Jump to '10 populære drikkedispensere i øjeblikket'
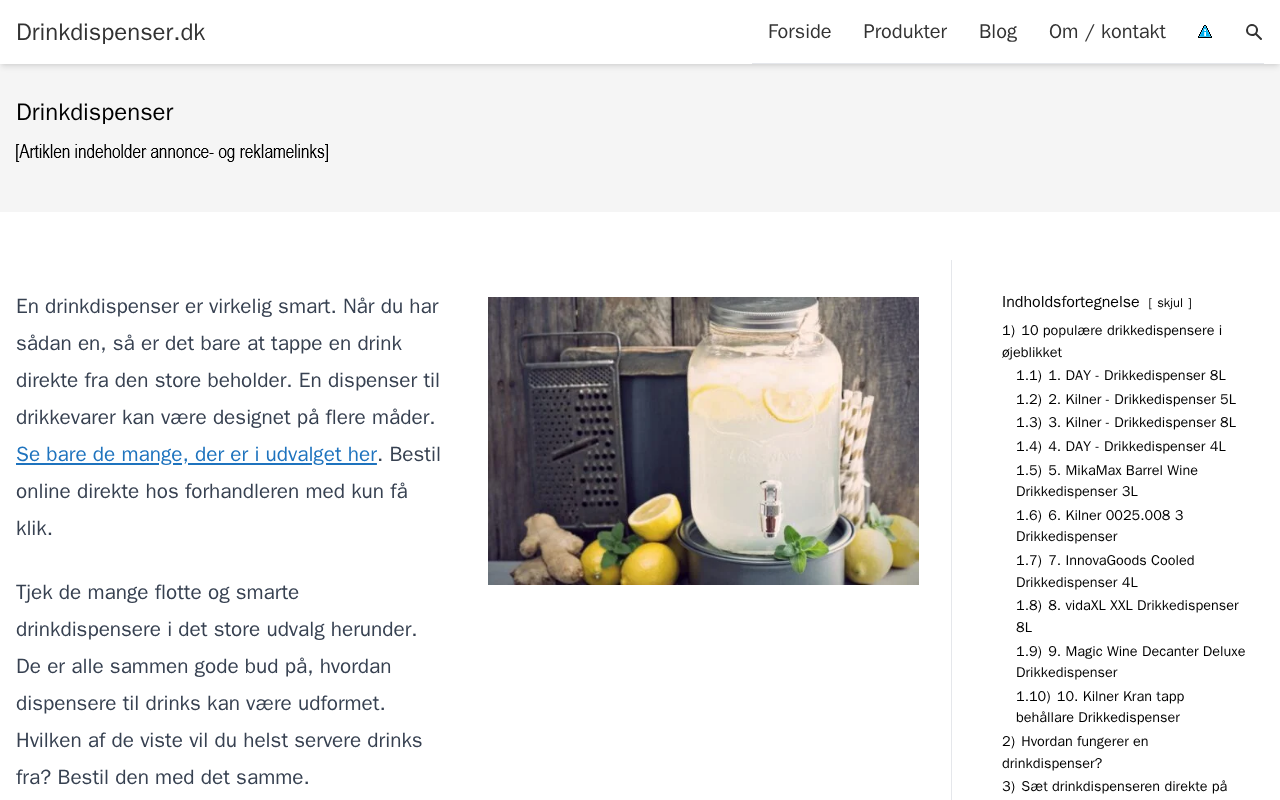Screen dimensions: 1280x800 [x=1112, y=341]
